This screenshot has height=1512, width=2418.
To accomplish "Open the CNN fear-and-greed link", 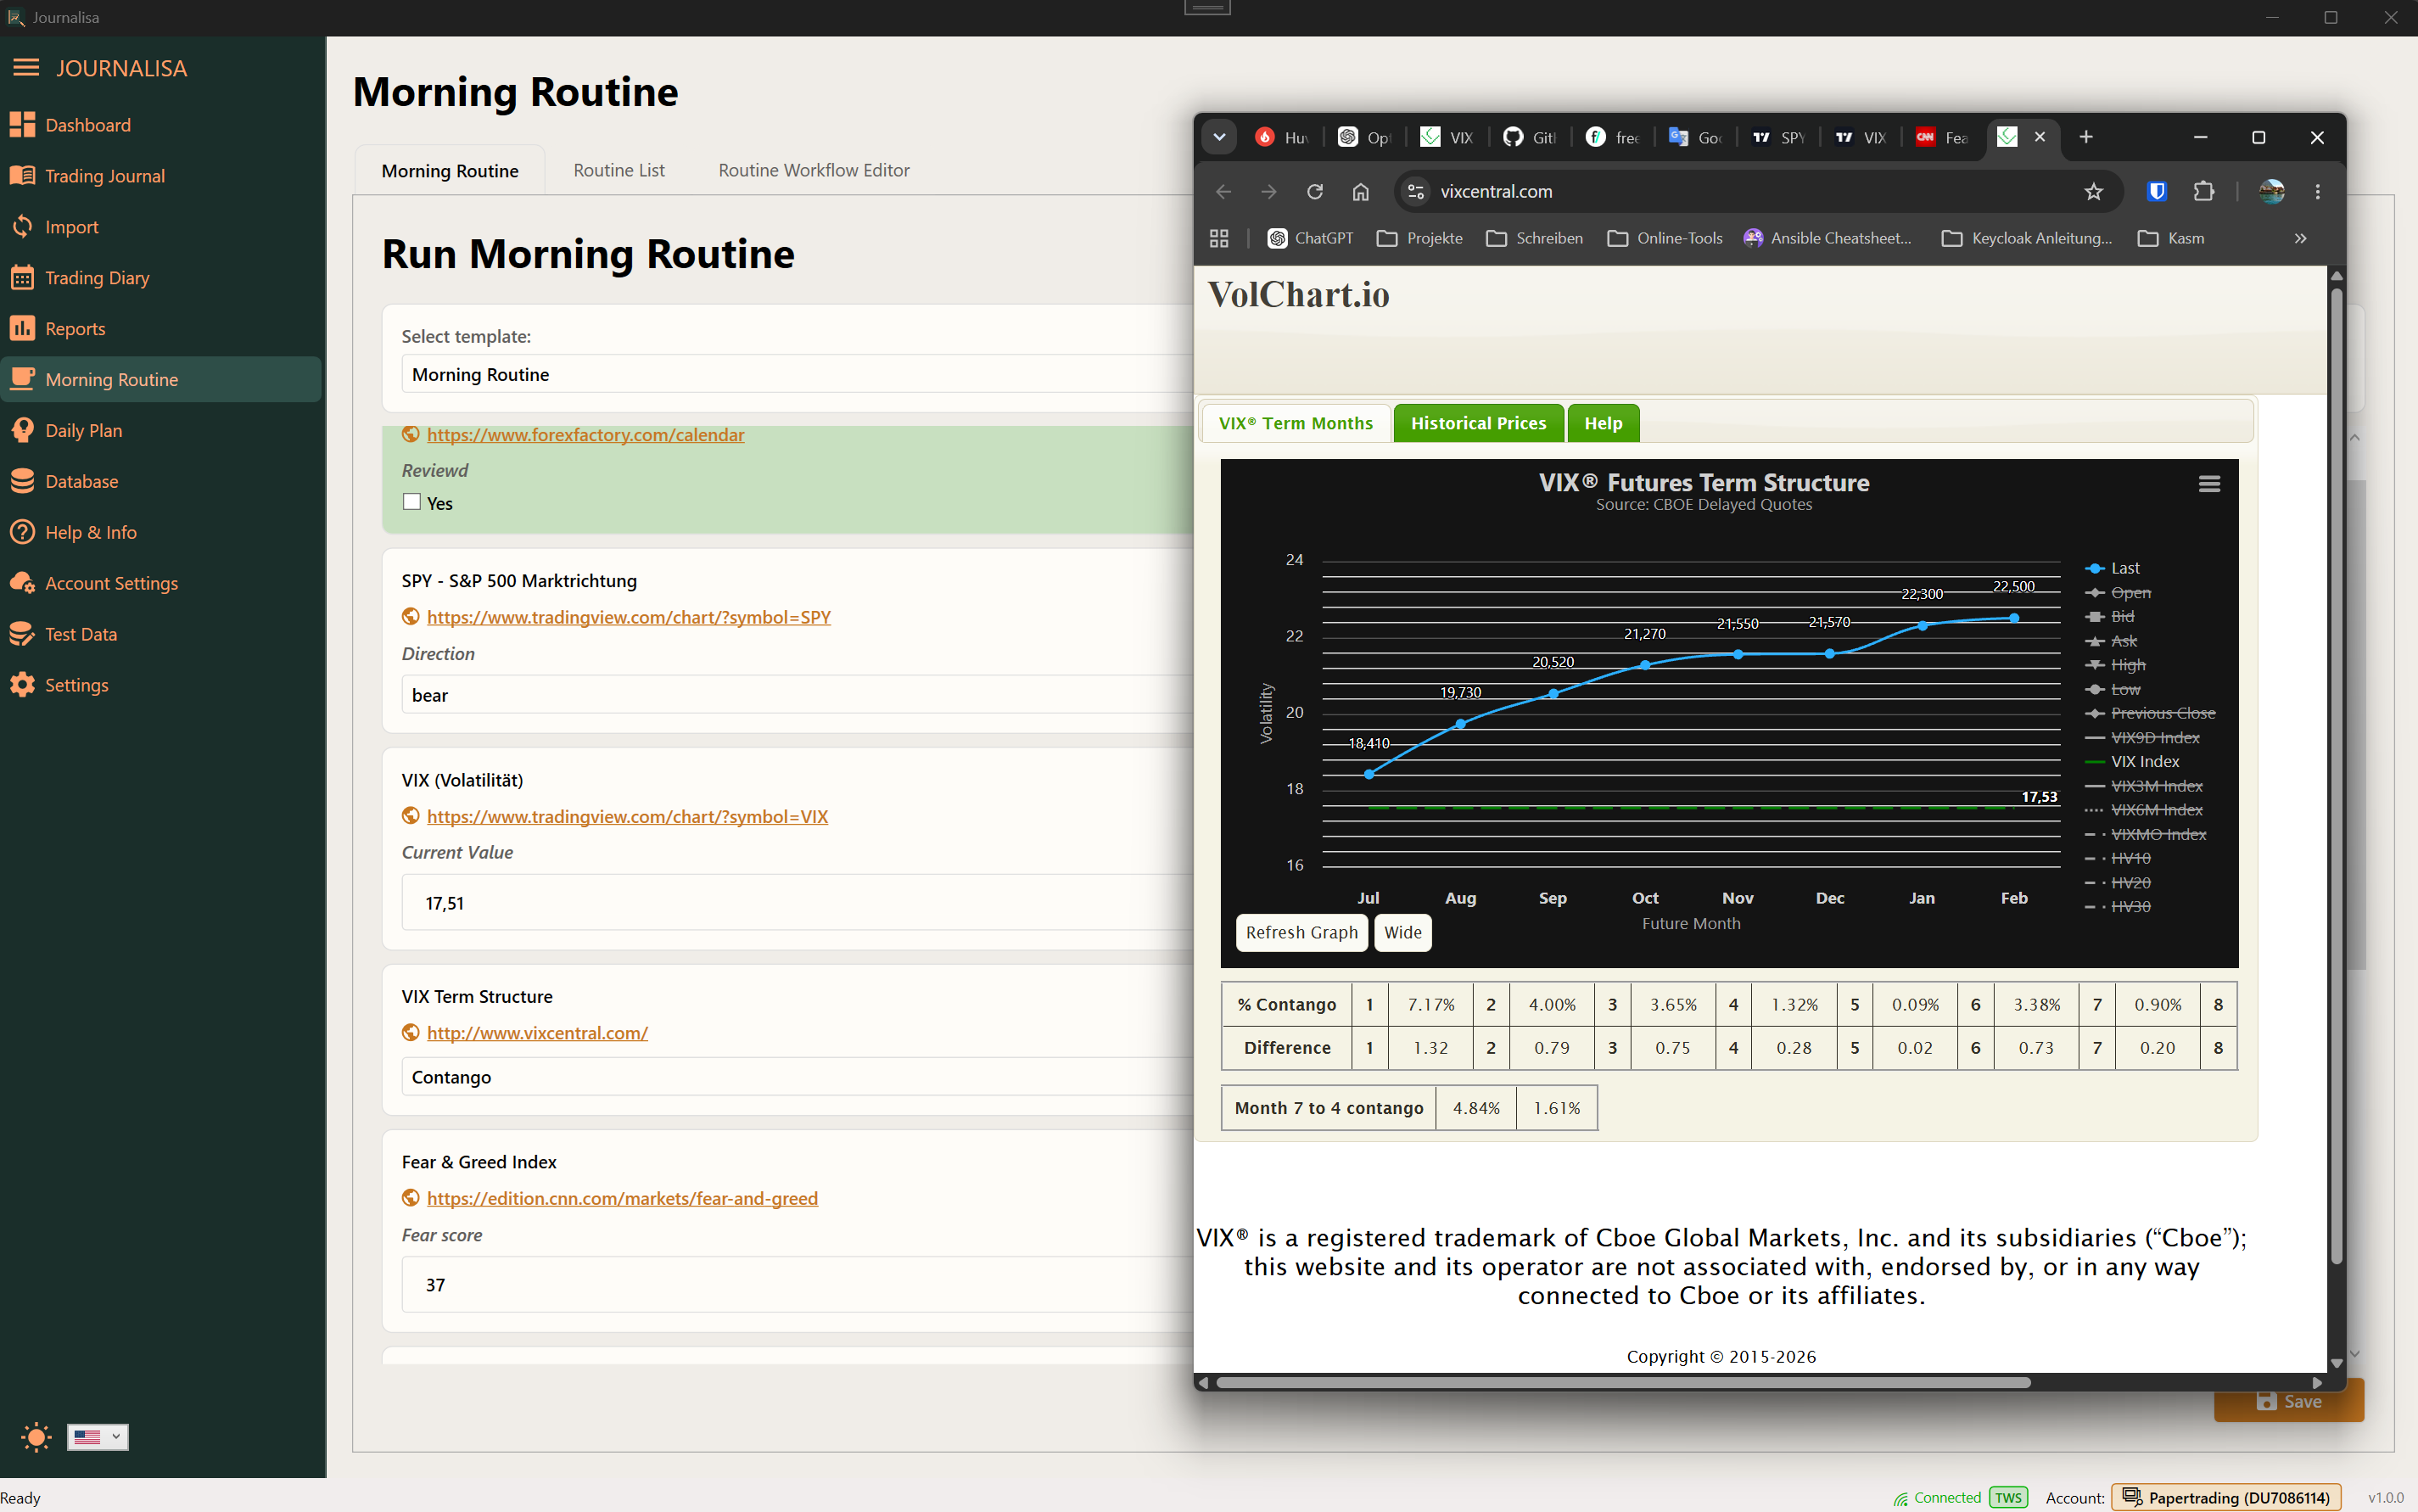I will coord(622,1199).
